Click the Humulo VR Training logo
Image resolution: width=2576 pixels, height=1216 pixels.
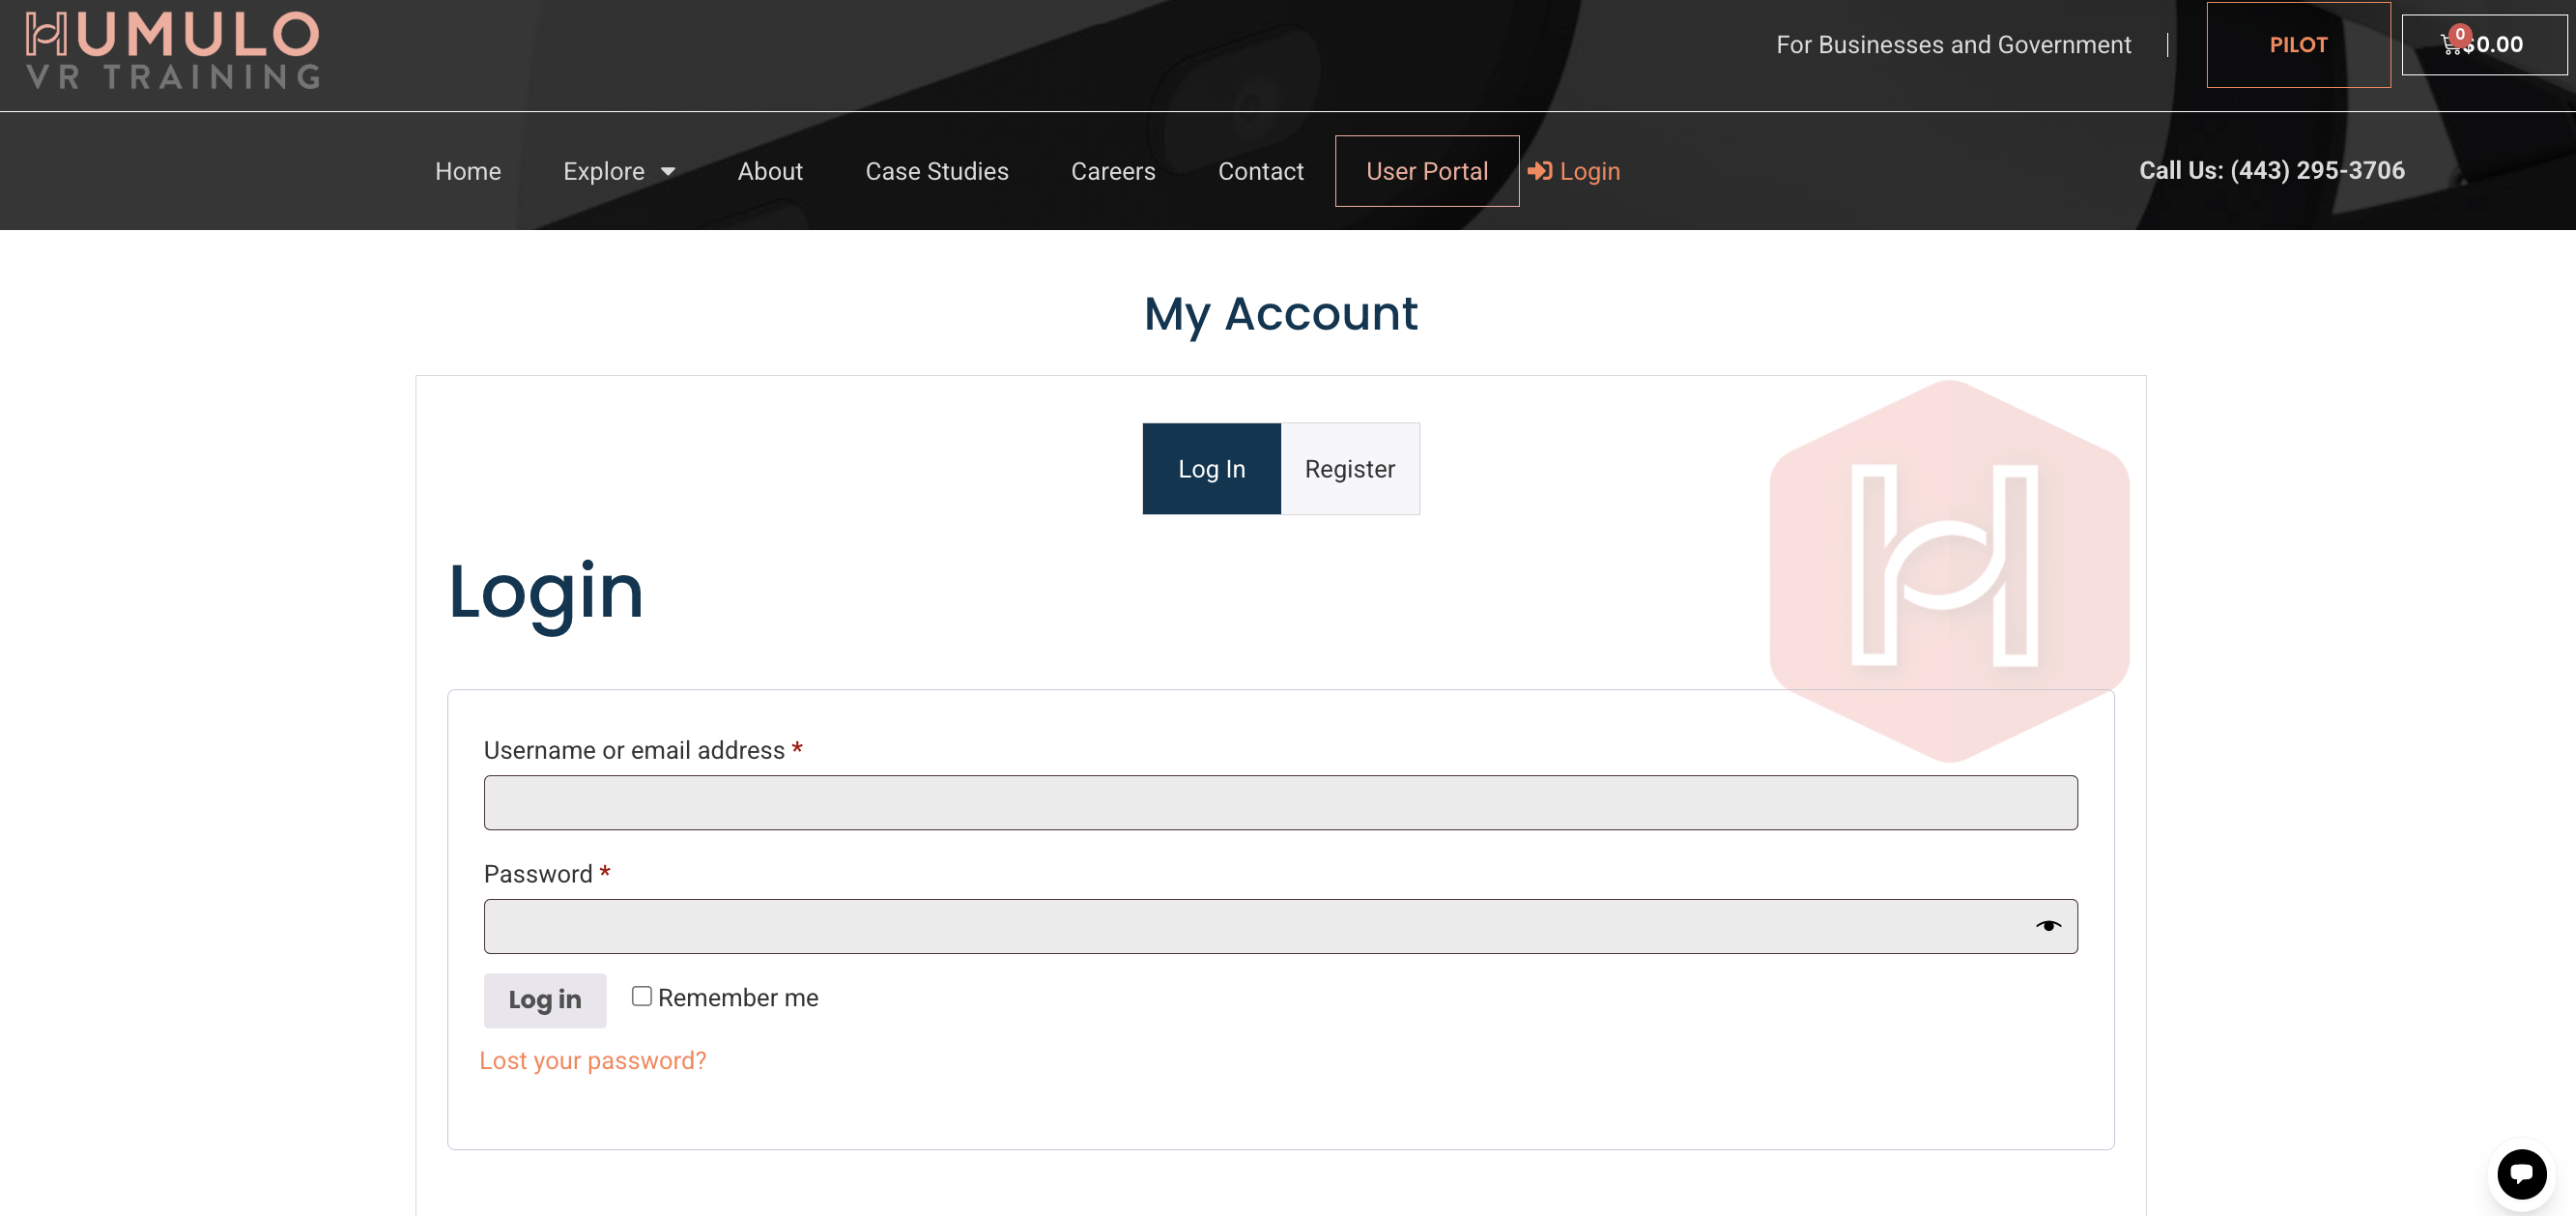(x=172, y=50)
